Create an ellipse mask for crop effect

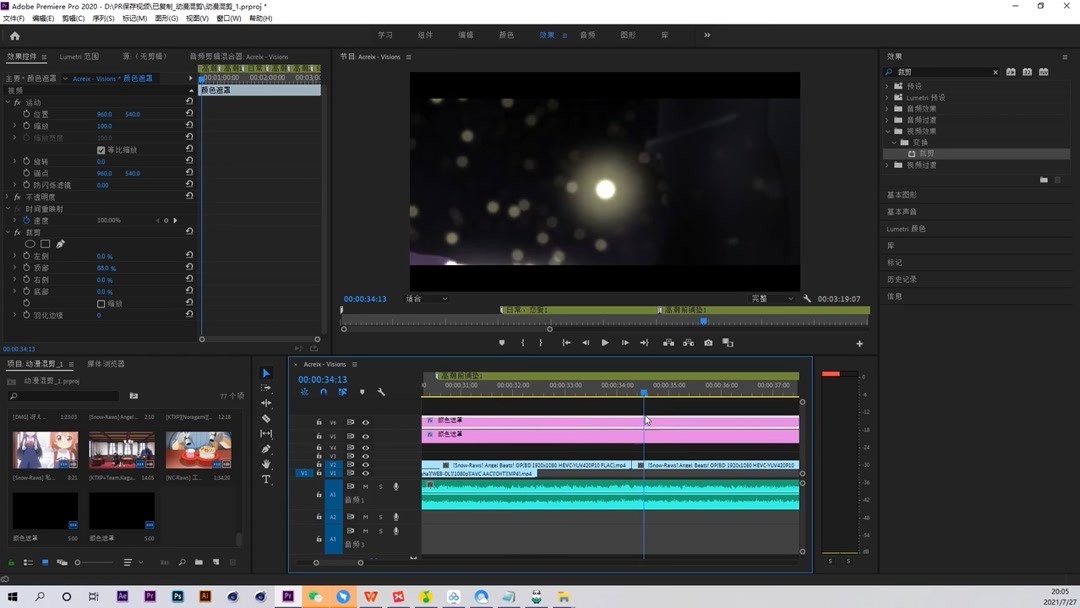point(30,244)
